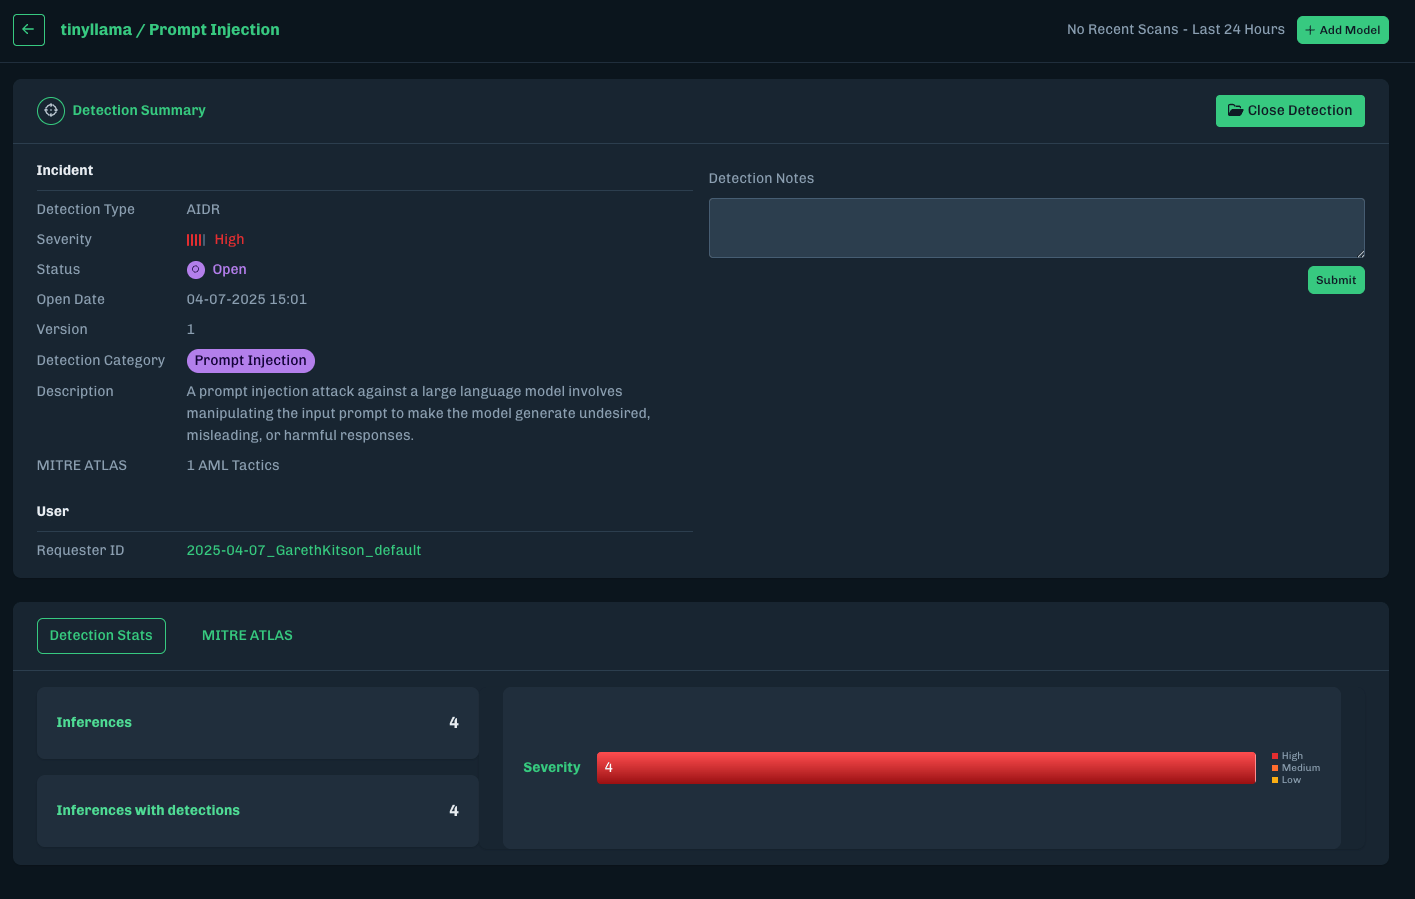Click the High severity value text

229,240
